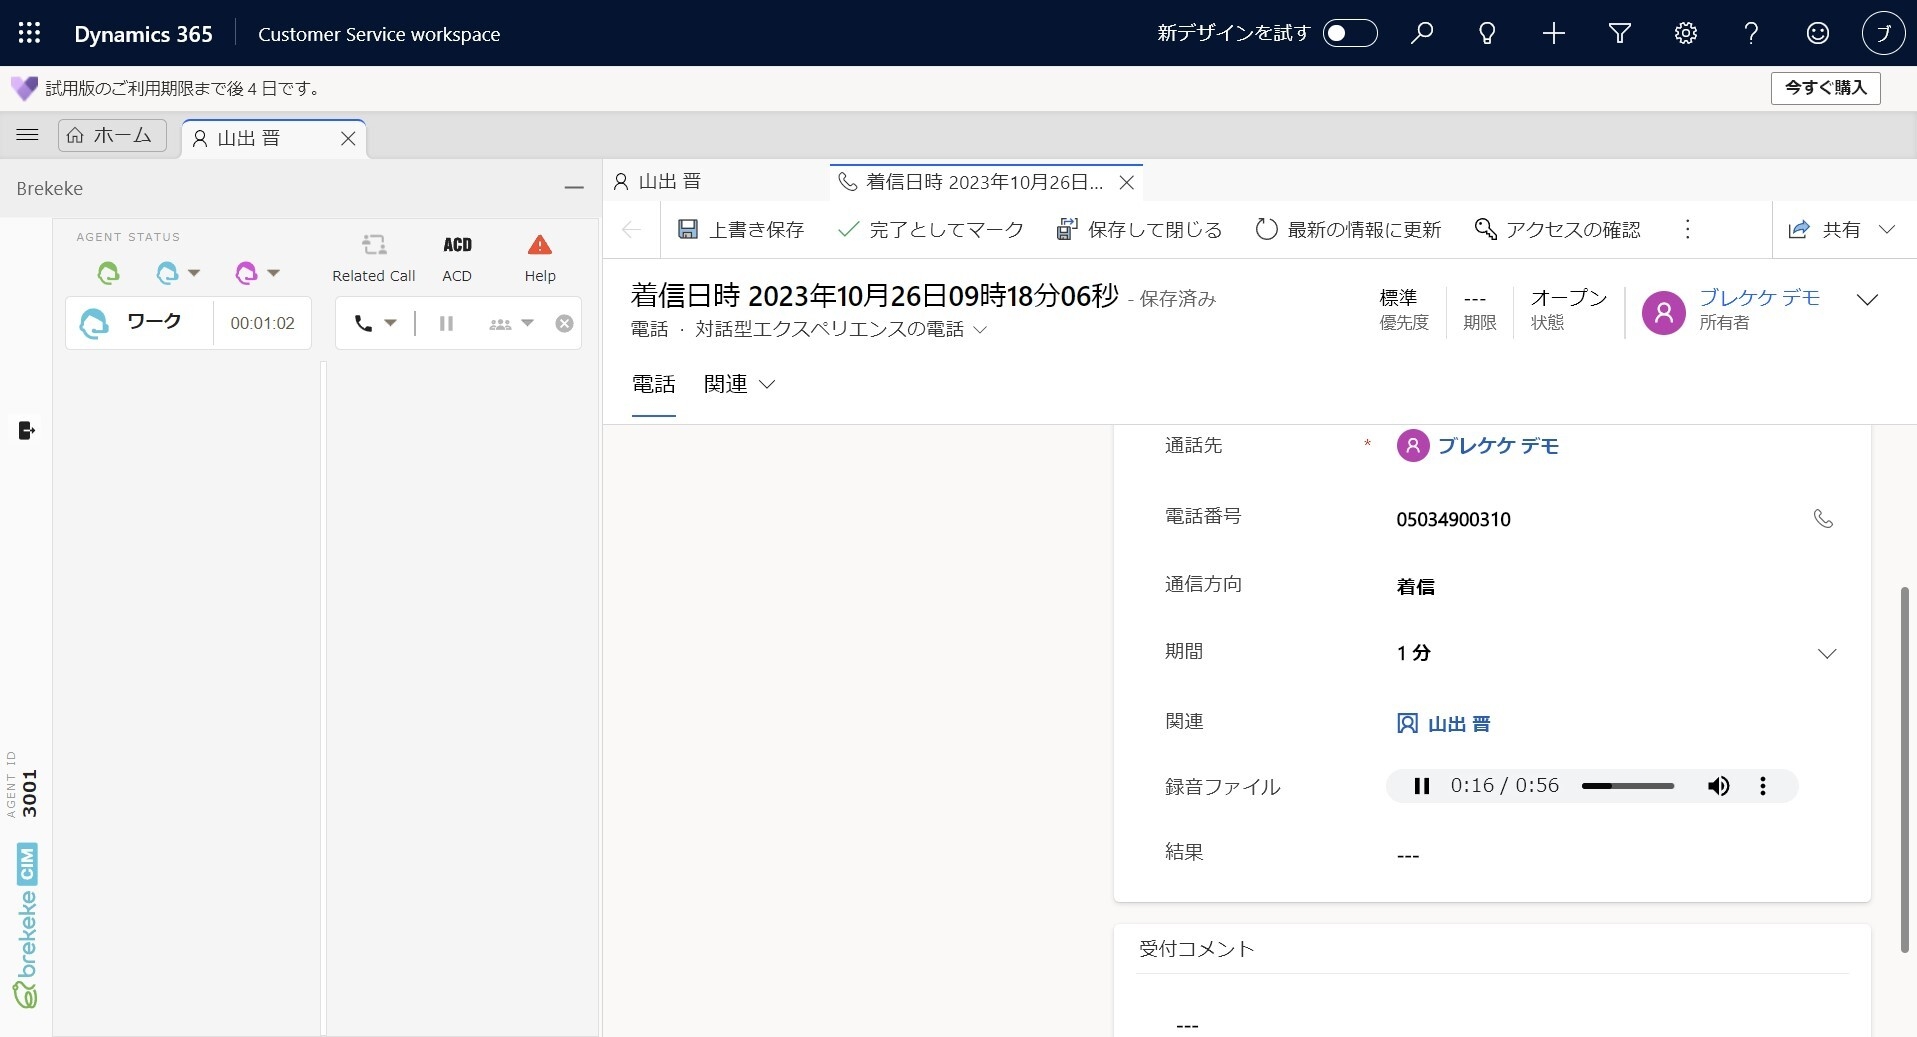
Task: Open the 共有 share dropdown arrow
Action: coord(1887,230)
